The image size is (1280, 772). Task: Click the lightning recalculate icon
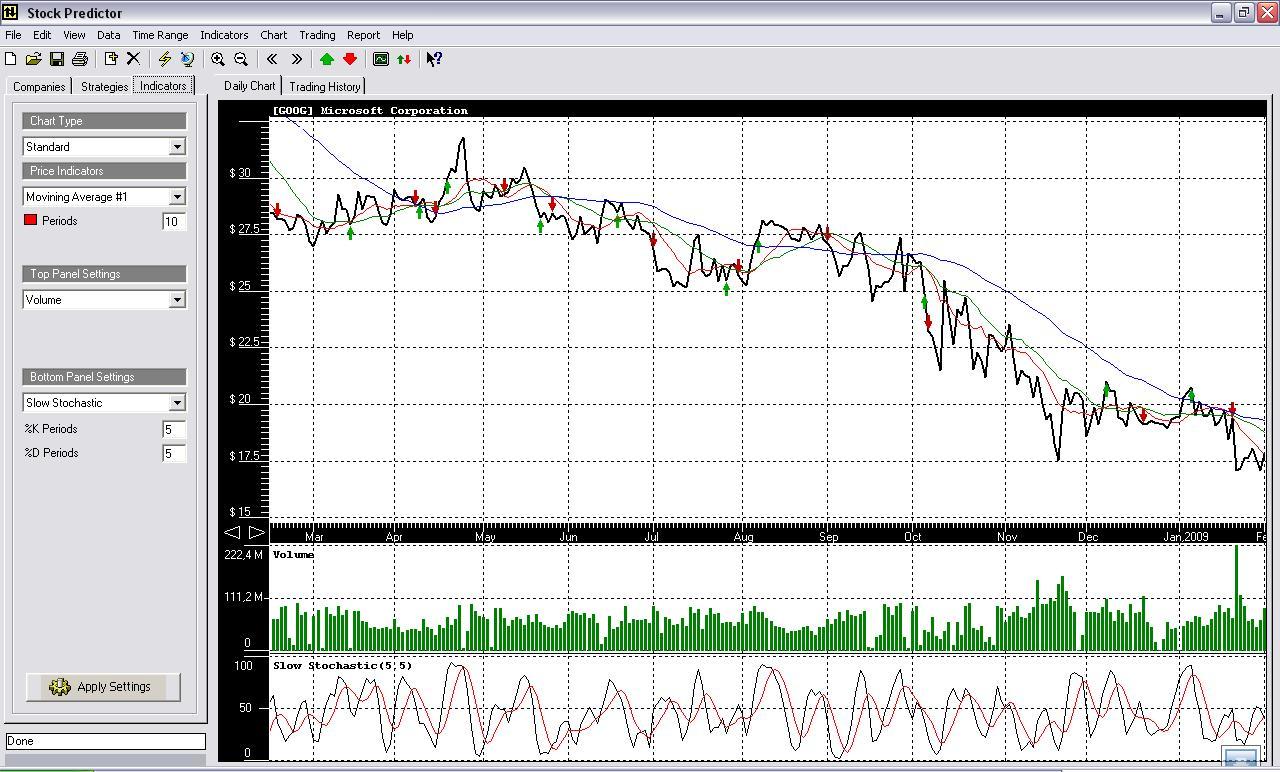pyautogui.click(x=163, y=59)
